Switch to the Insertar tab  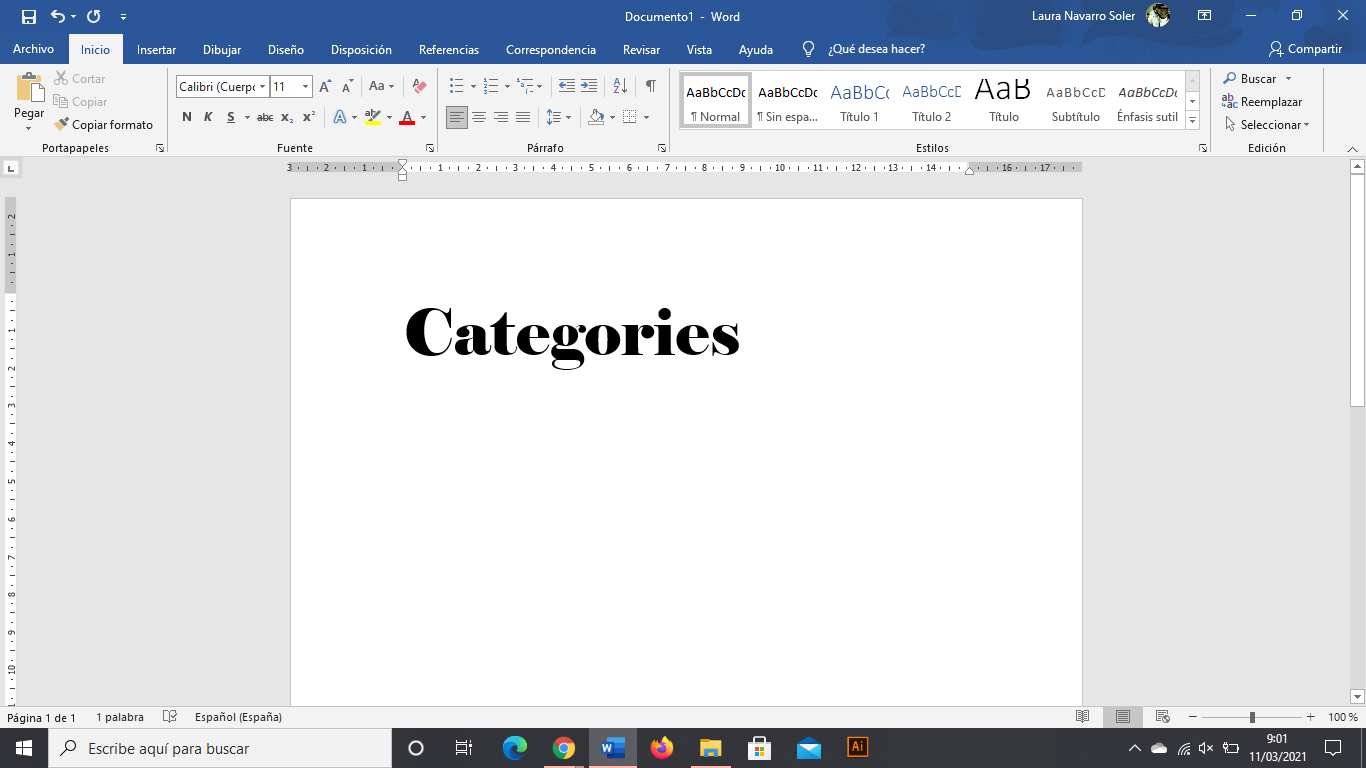click(156, 49)
